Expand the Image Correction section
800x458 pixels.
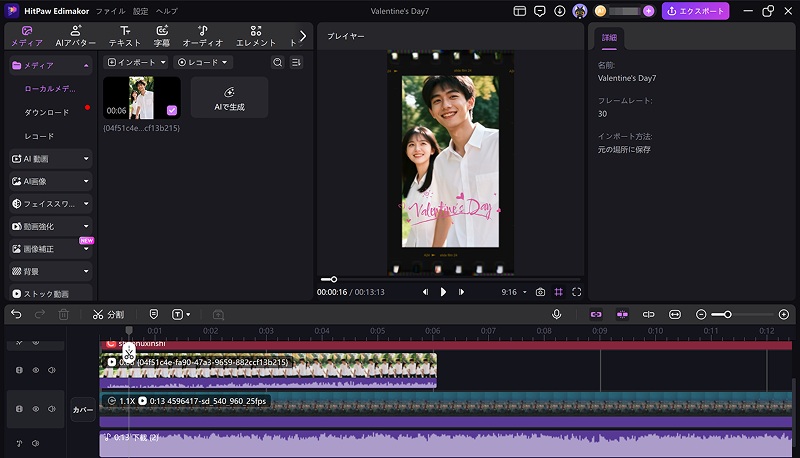coord(51,249)
